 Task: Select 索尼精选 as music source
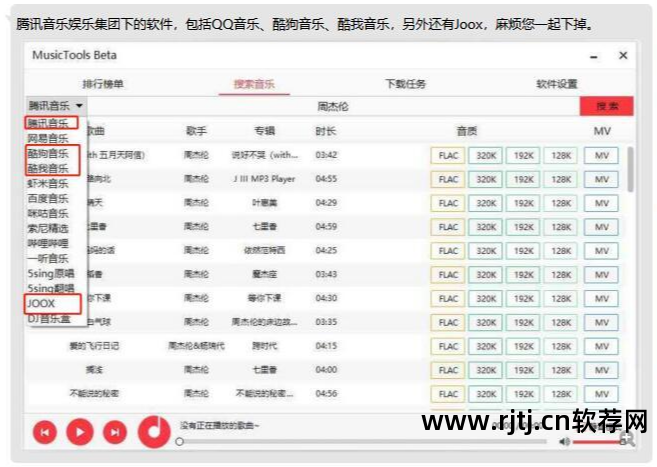[x=48, y=229]
